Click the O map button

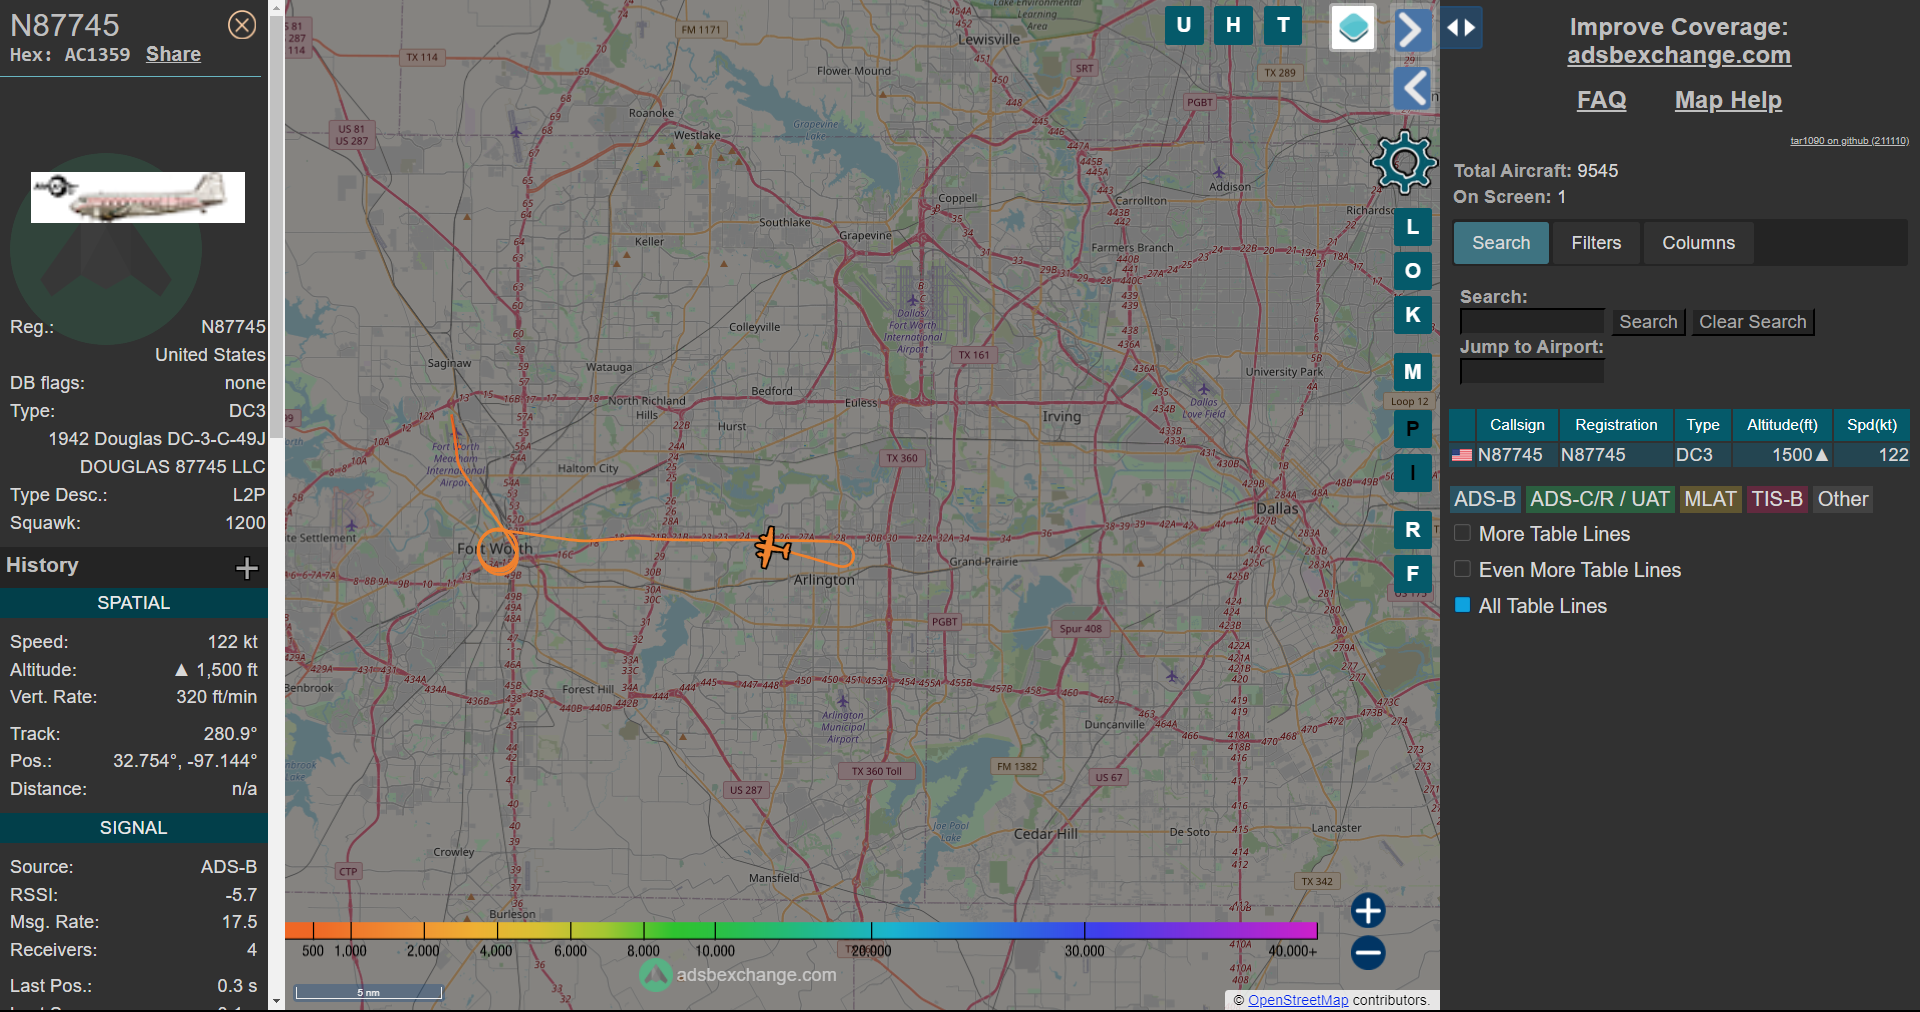click(1413, 271)
